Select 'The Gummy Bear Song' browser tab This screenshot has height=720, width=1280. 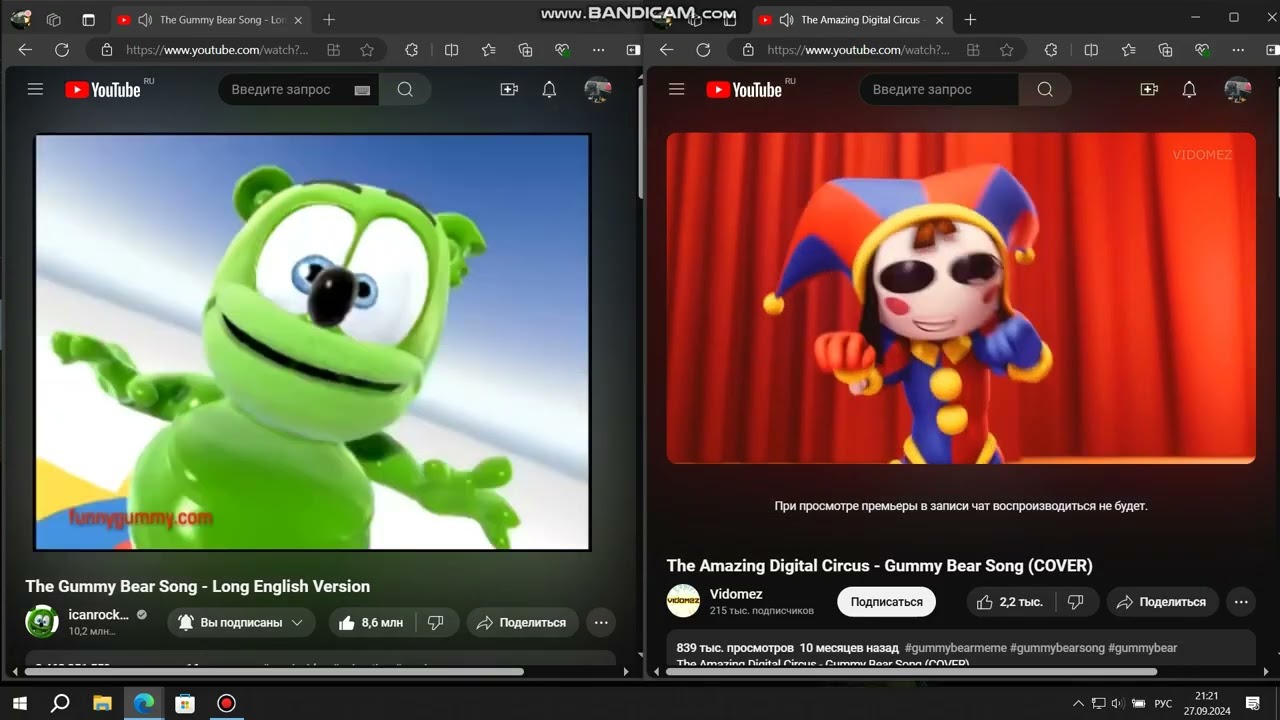(x=210, y=20)
